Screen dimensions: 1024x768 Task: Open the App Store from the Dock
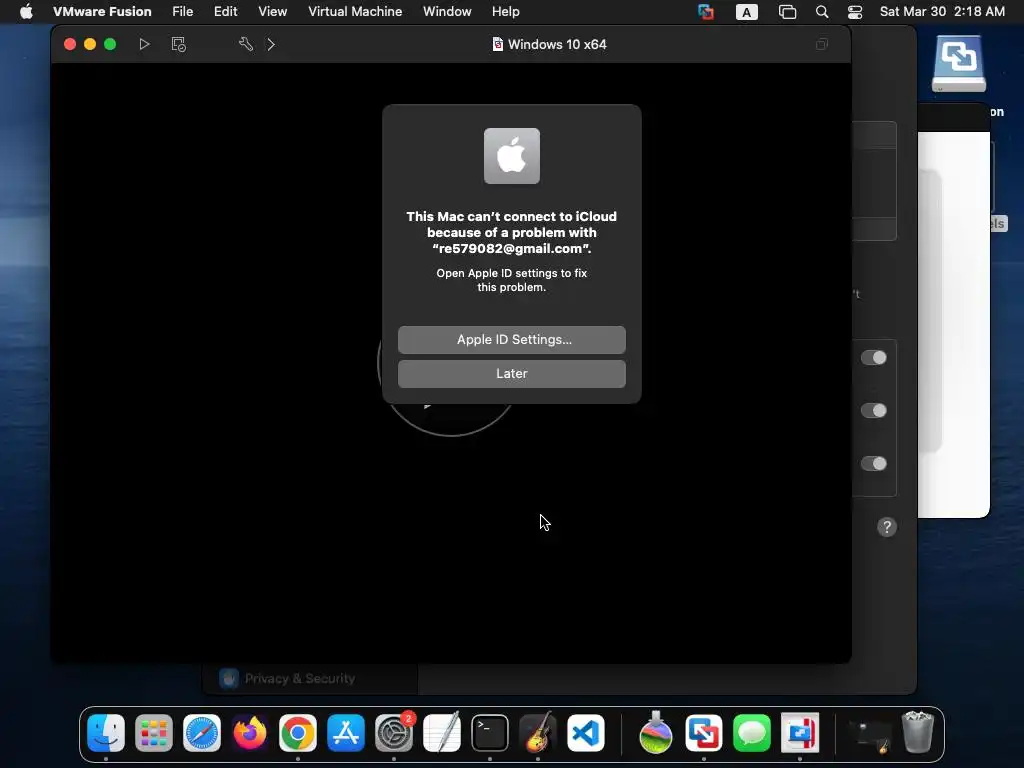pos(345,733)
